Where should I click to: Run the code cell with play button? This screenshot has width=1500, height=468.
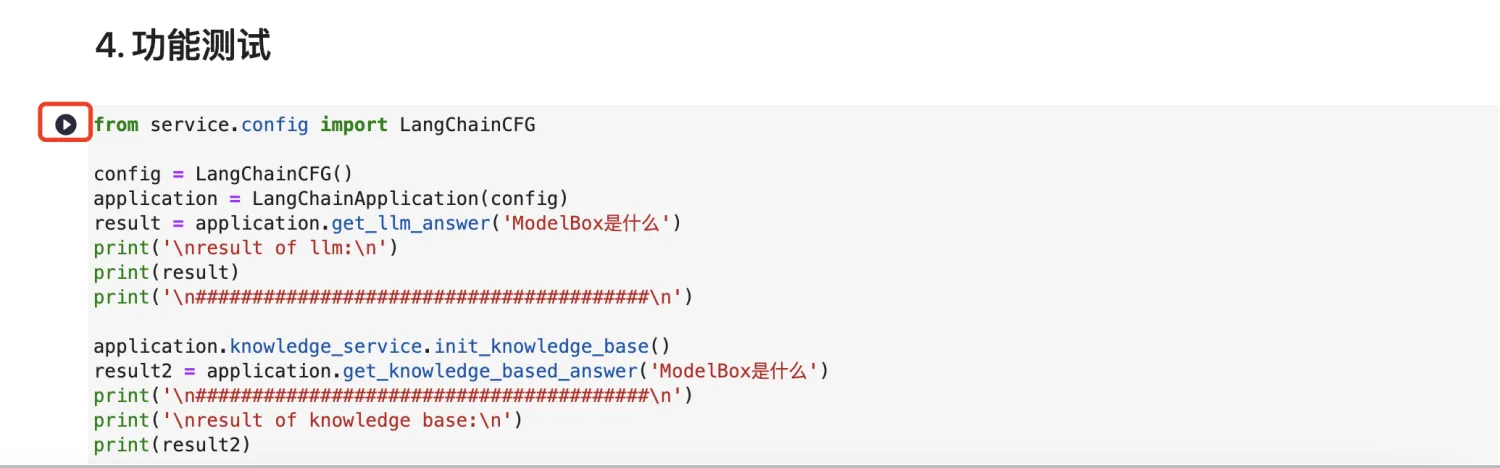pos(66,125)
